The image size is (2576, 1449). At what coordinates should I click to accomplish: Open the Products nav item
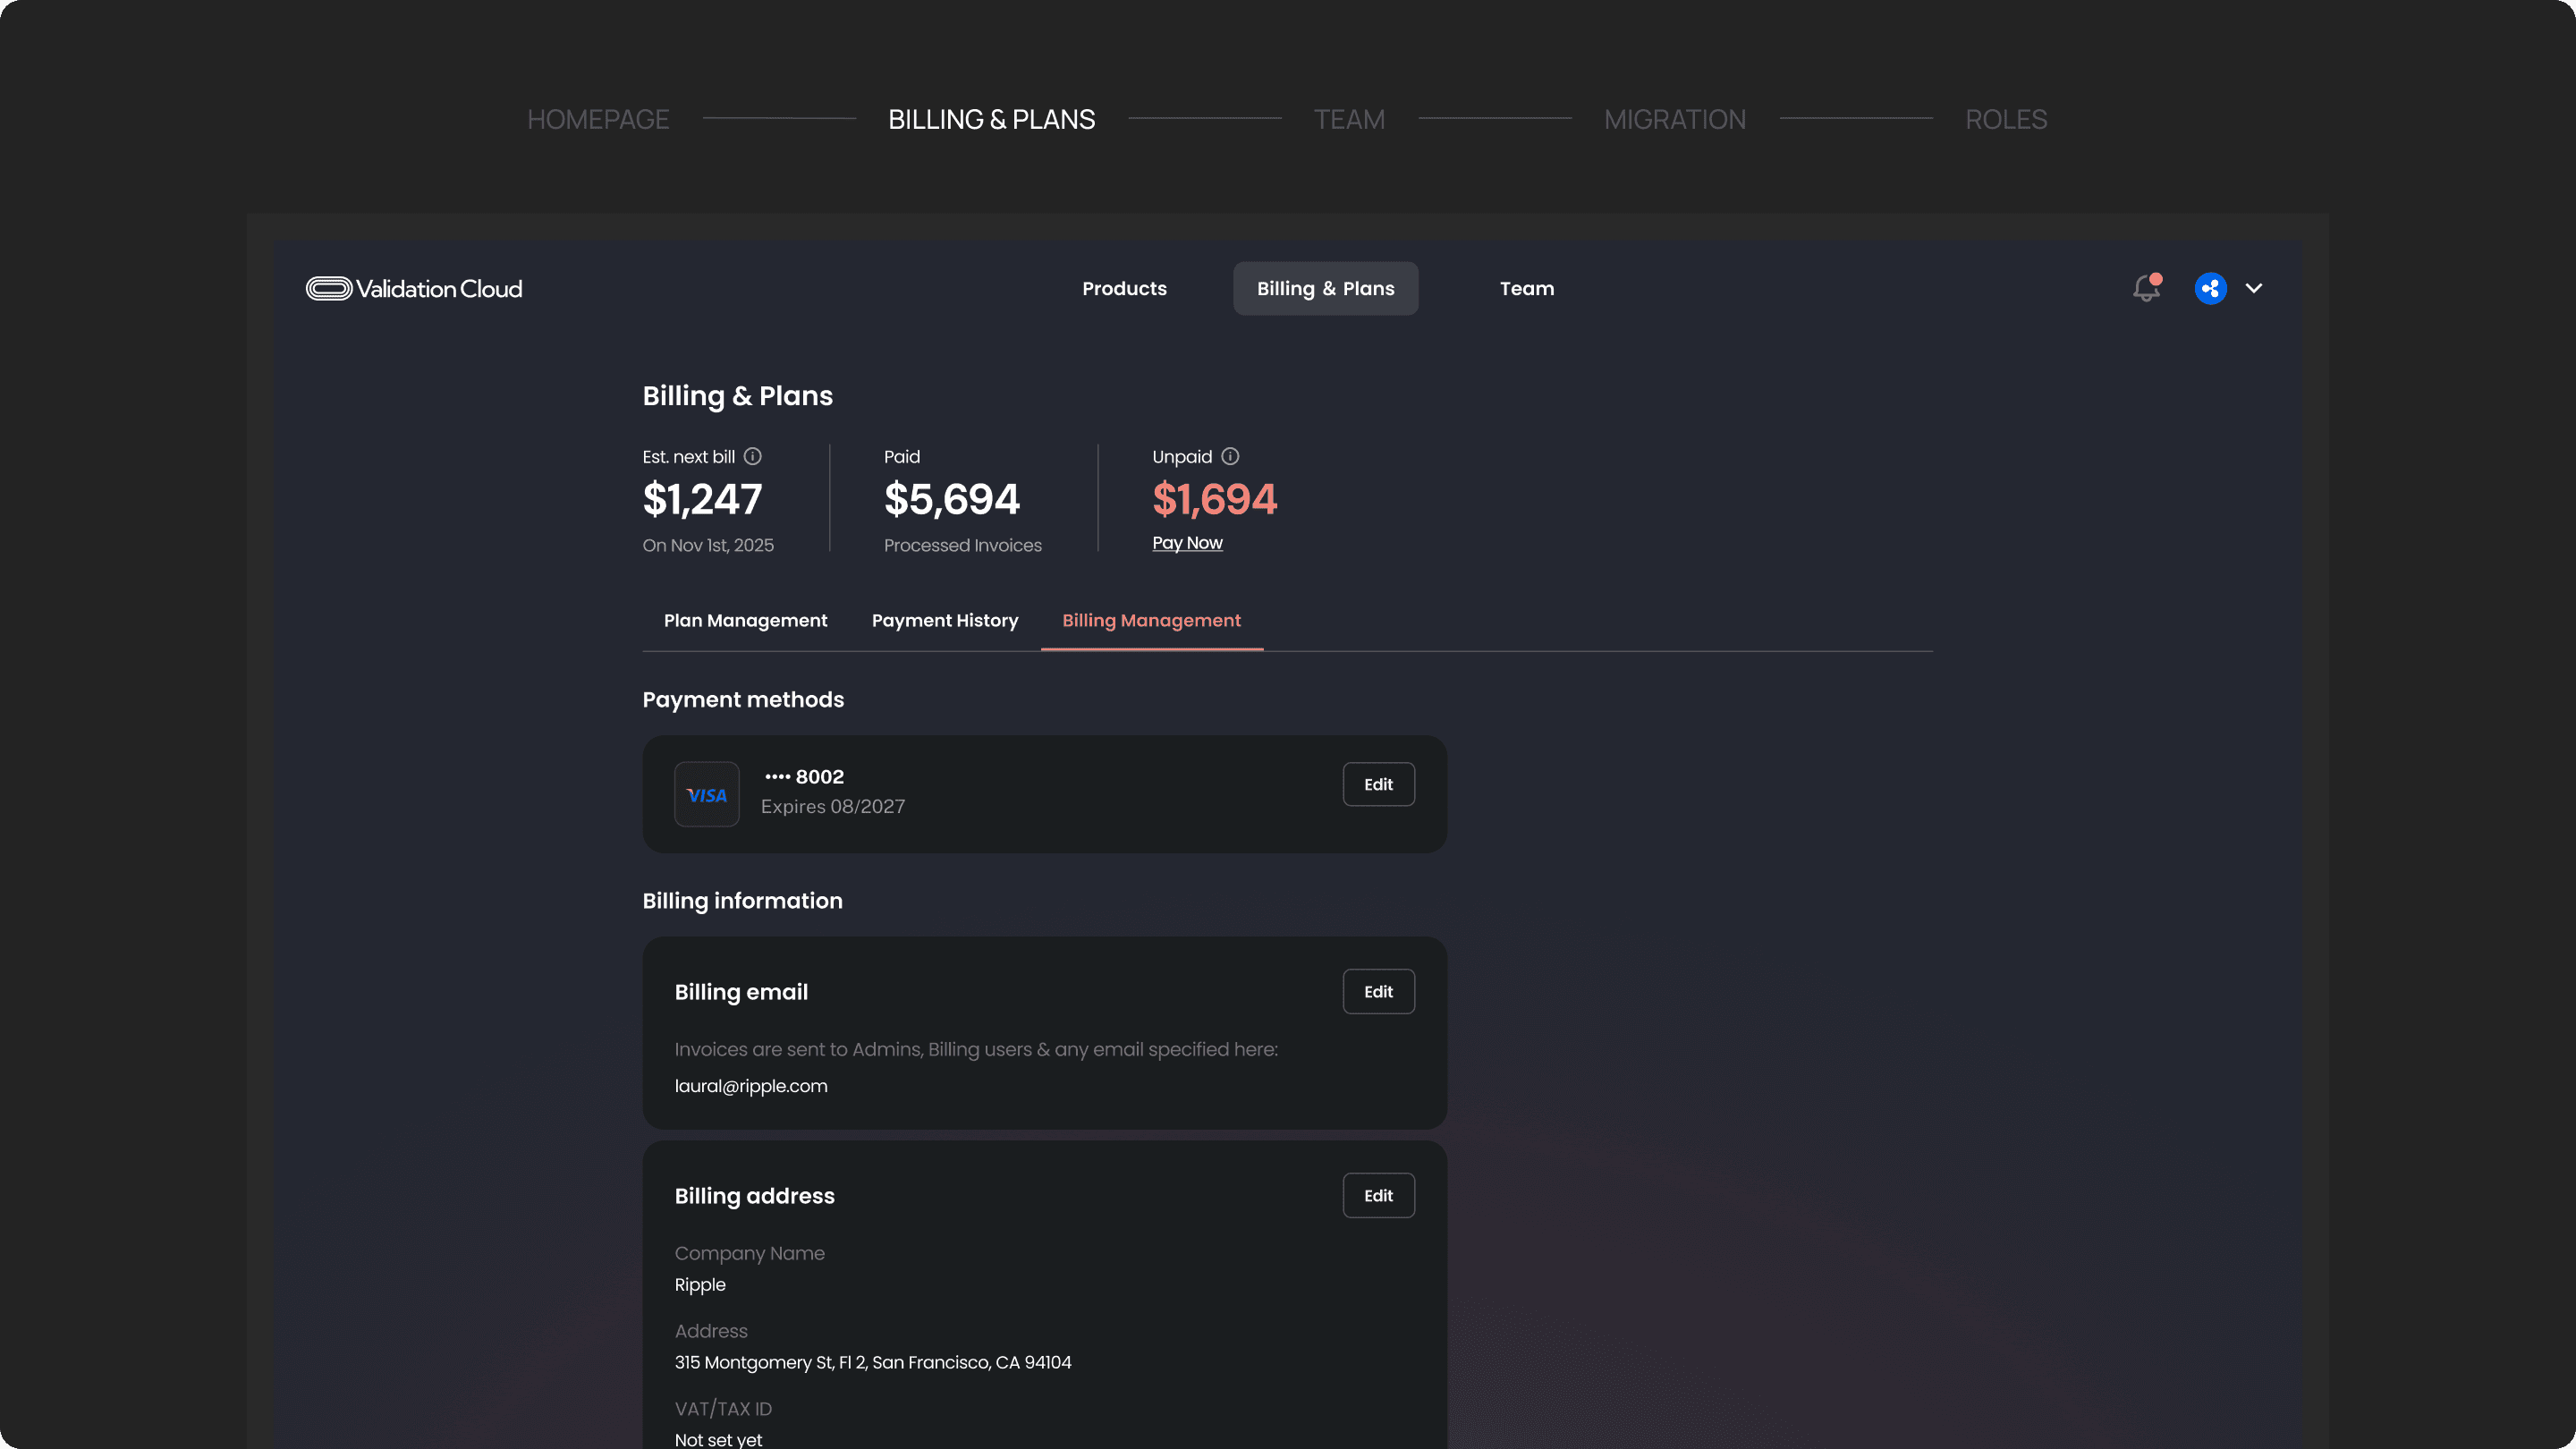(x=1124, y=289)
